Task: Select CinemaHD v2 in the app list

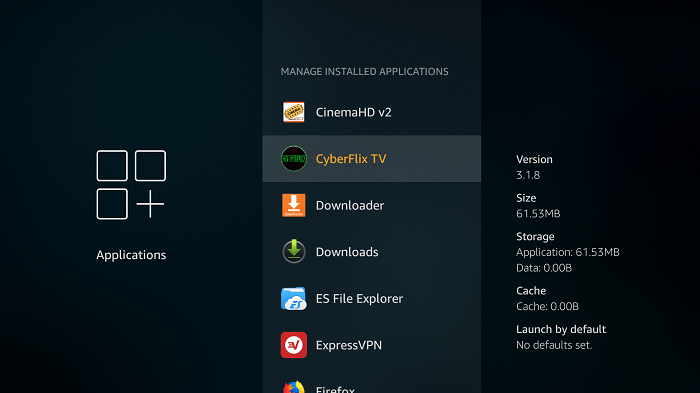Action: 371,112
